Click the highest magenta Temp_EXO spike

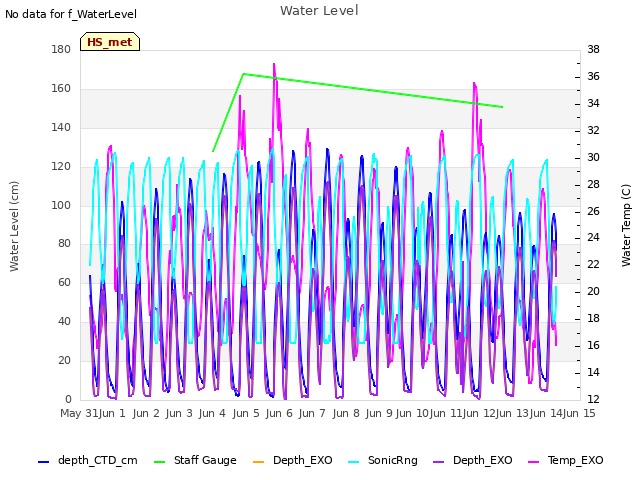pos(274,64)
